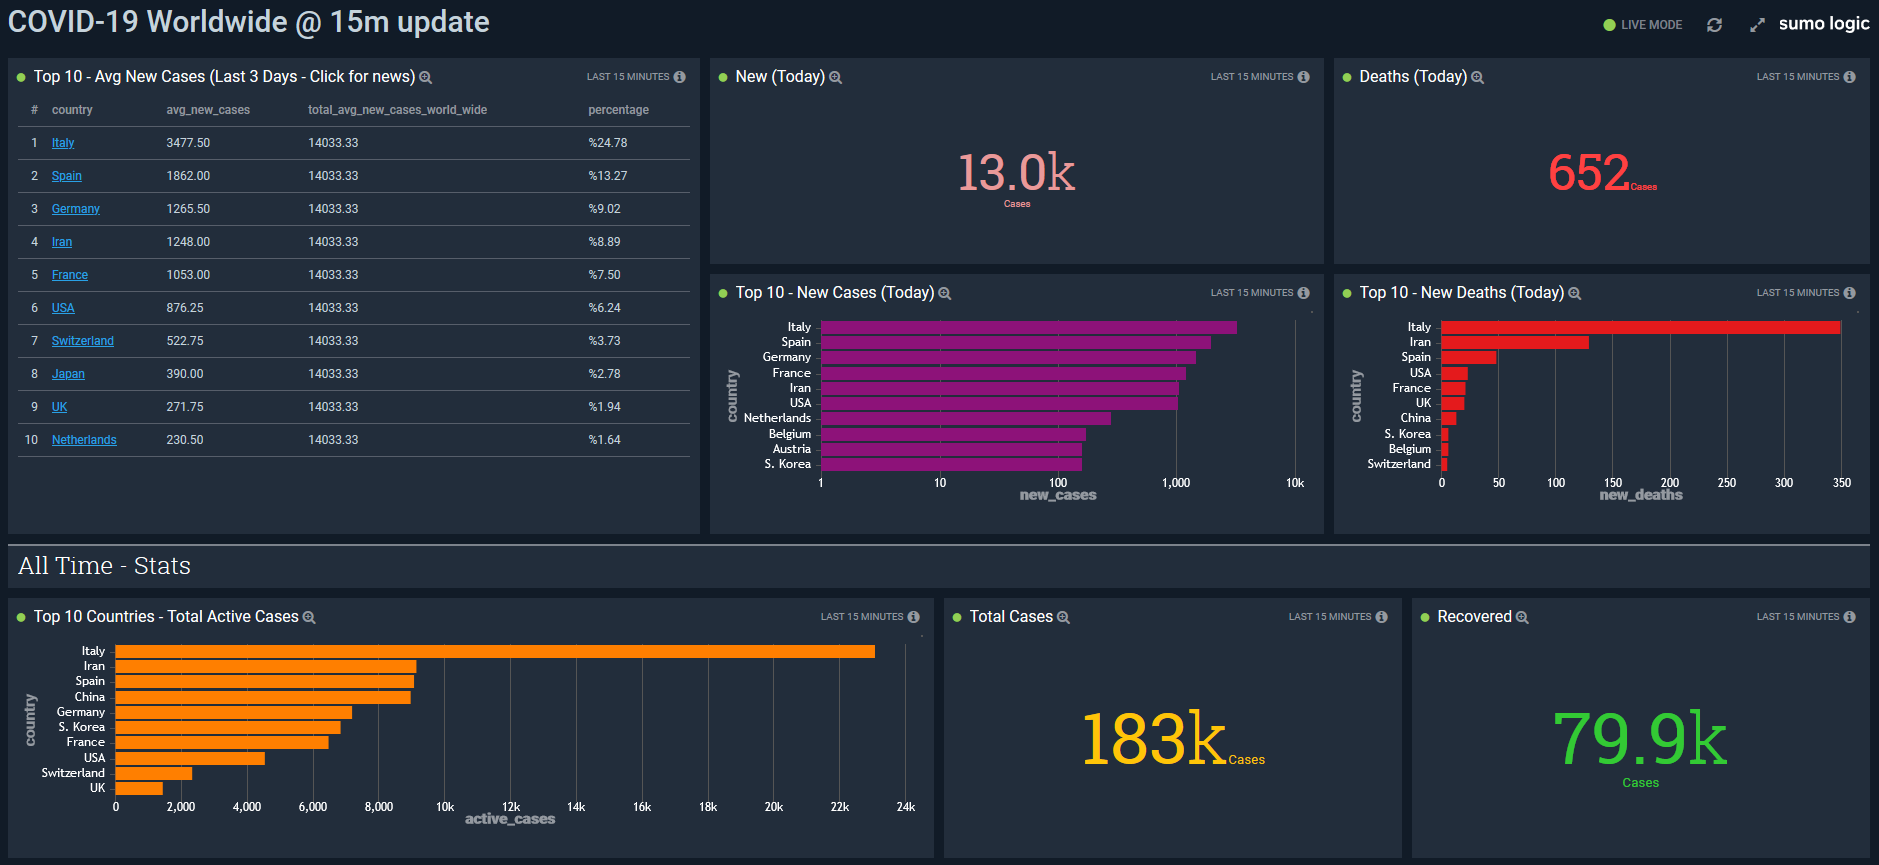Click Italy's 3477.50 avg new cases value
This screenshot has width=1879, height=865.
click(x=188, y=143)
